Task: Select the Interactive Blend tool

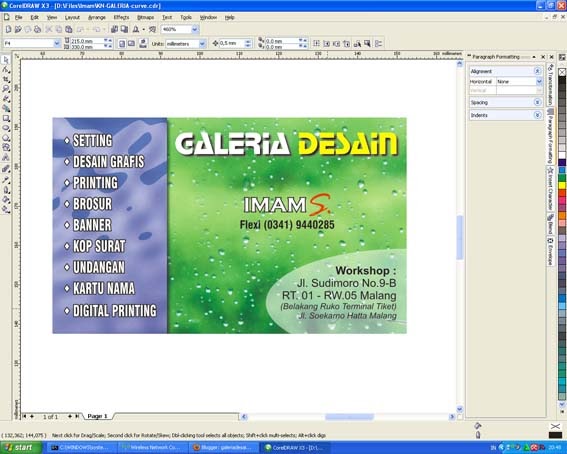Action: (x=6, y=169)
